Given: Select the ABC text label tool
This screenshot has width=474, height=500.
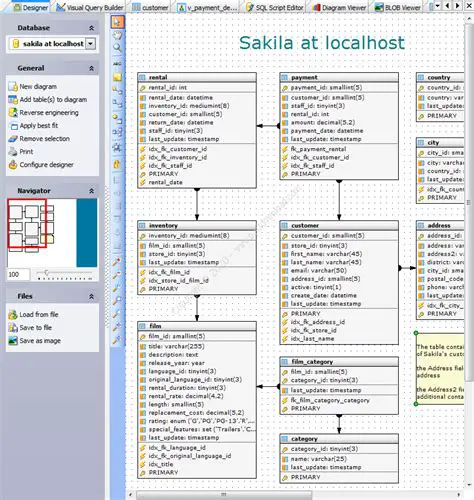Looking at the screenshot, I should point(117,63).
